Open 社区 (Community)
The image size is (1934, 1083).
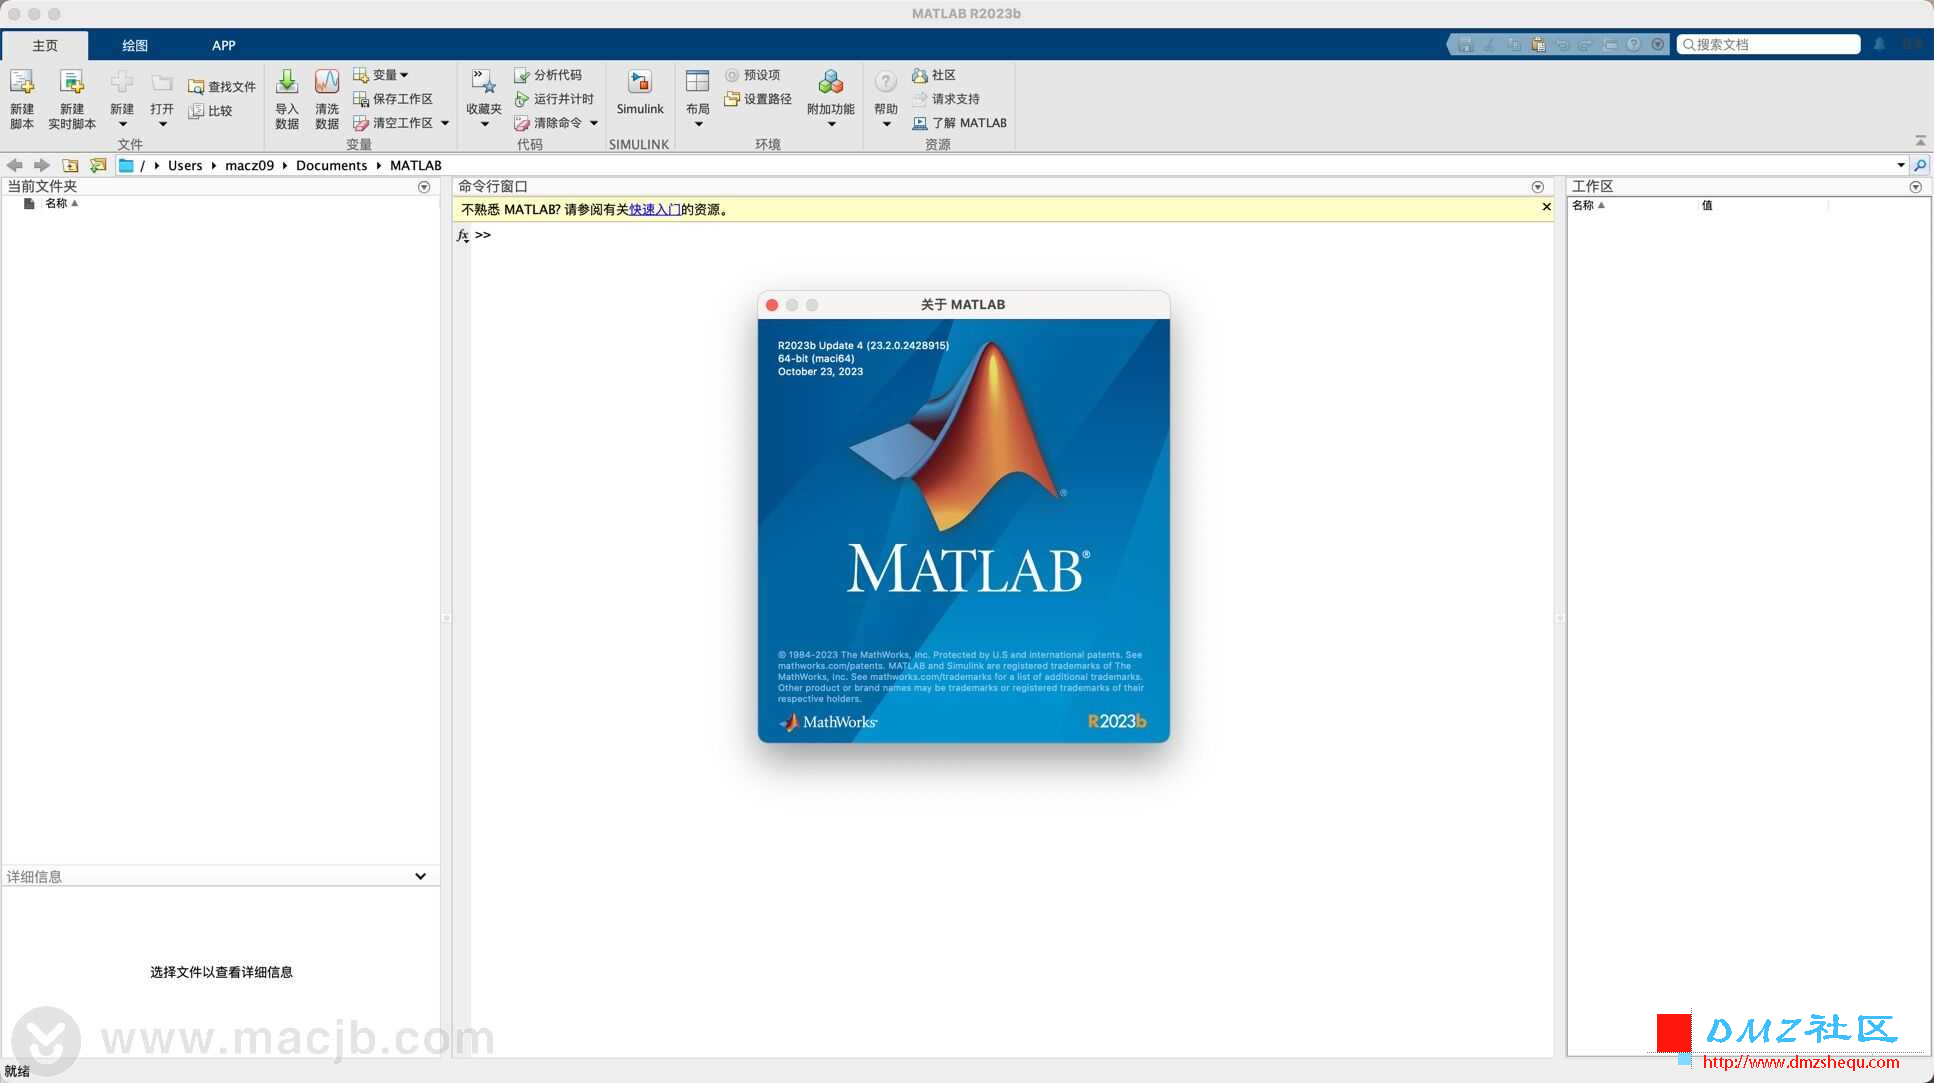[934, 75]
